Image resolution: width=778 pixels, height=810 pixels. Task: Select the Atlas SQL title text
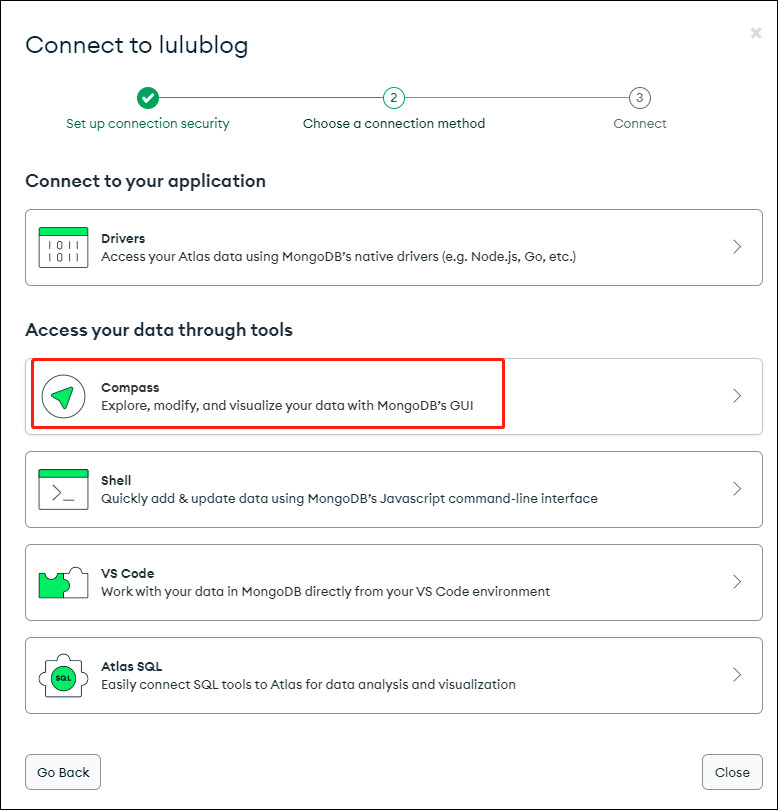pyautogui.click(x=131, y=666)
